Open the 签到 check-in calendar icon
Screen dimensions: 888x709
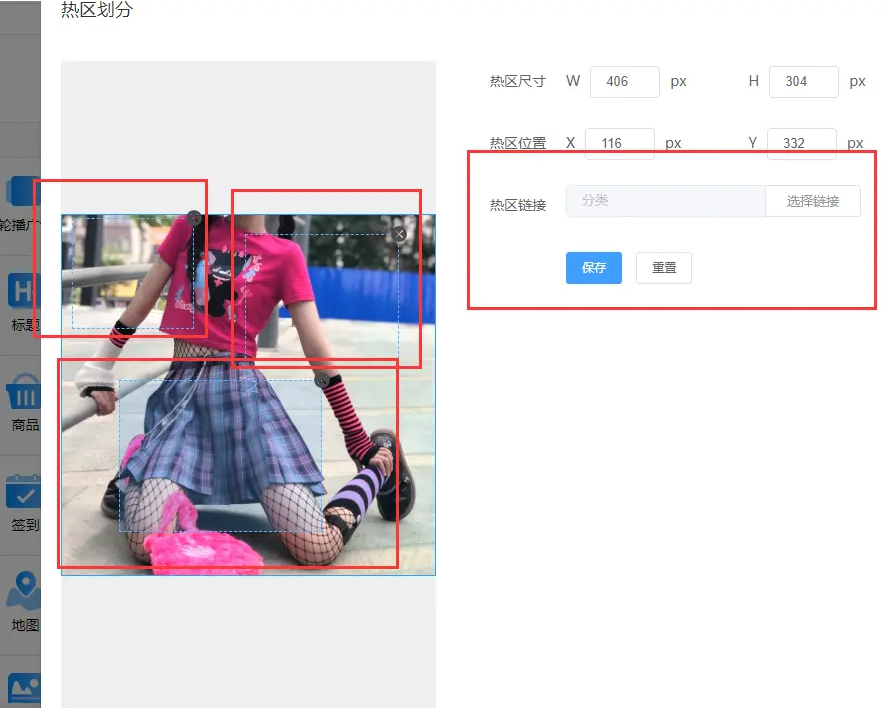pos(24,492)
